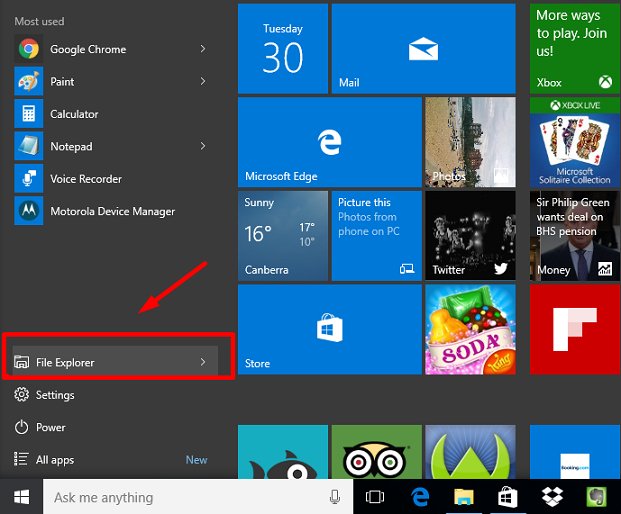621x514 pixels.
Task: Open Google Chrome from Most used
Action: tap(87, 49)
